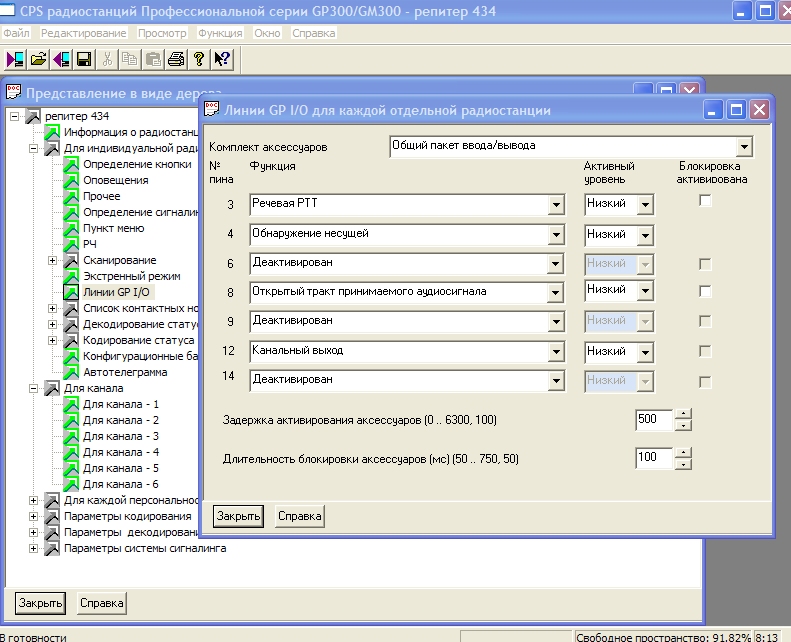
Task: Toggle blocking checkbox for pin 8
Action: [x=705, y=291]
